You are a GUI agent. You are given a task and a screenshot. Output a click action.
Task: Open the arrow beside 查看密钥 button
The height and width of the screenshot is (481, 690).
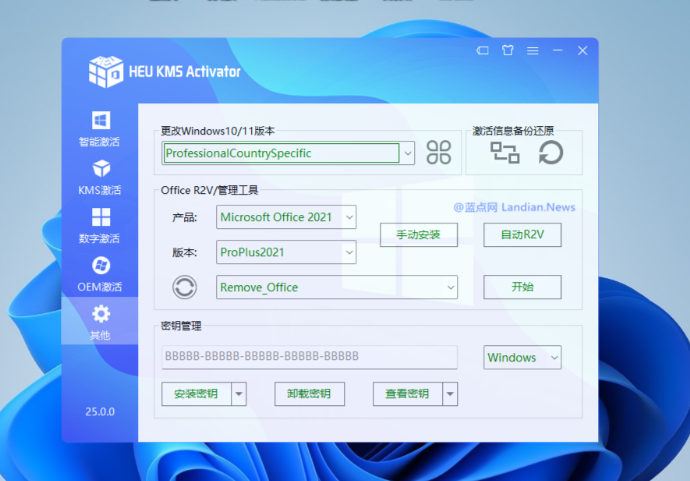pos(450,394)
